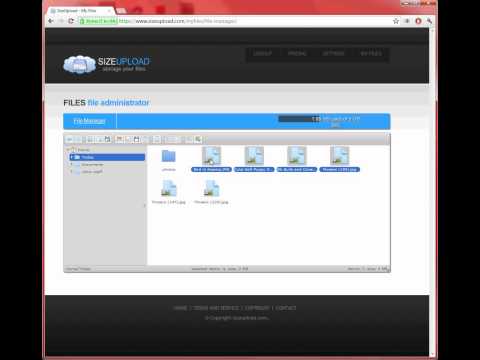Click the HOME footer link
Screen dimensions: 480x360
coord(180,308)
